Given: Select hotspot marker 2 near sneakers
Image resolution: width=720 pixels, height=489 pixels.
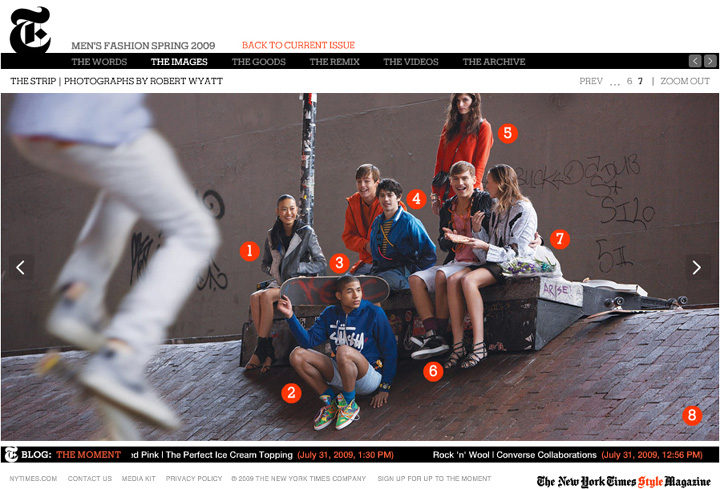Looking at the screenshot, I should 291,393.
